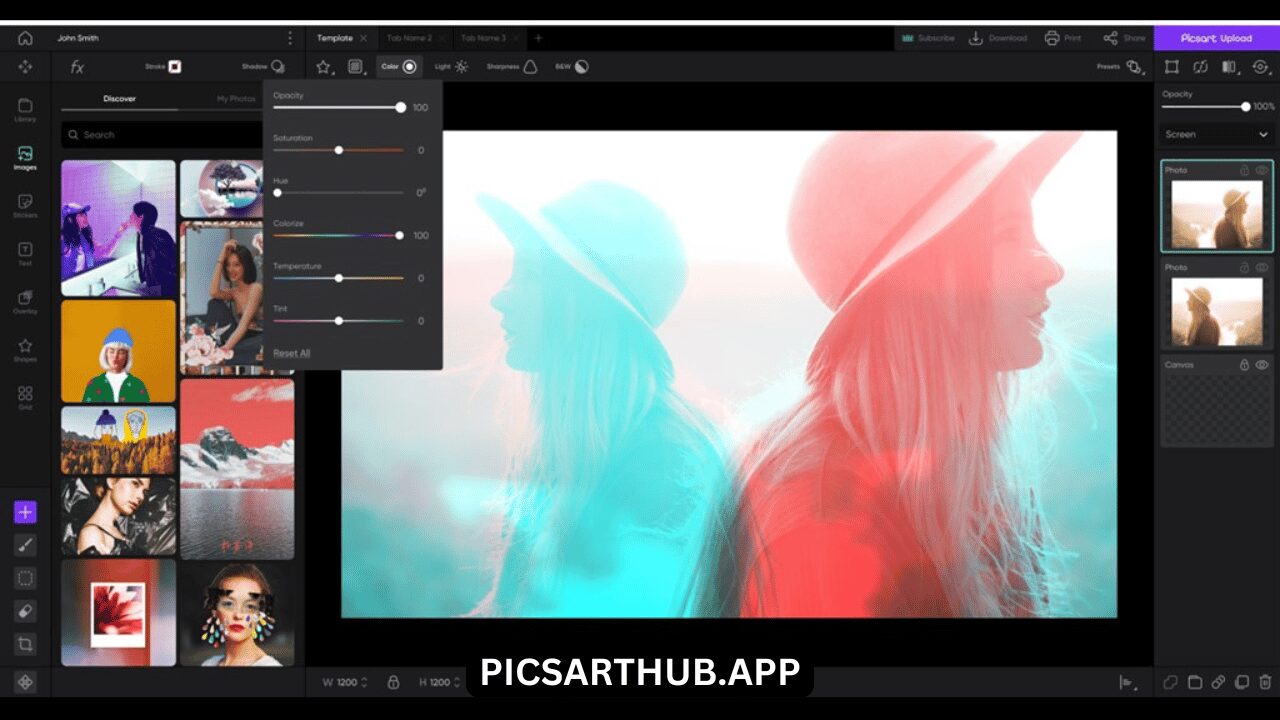The width and height of the screenshot is (1280, 720).
Task: Toggle lock on top Photo layer
Action: [1245, 170]
